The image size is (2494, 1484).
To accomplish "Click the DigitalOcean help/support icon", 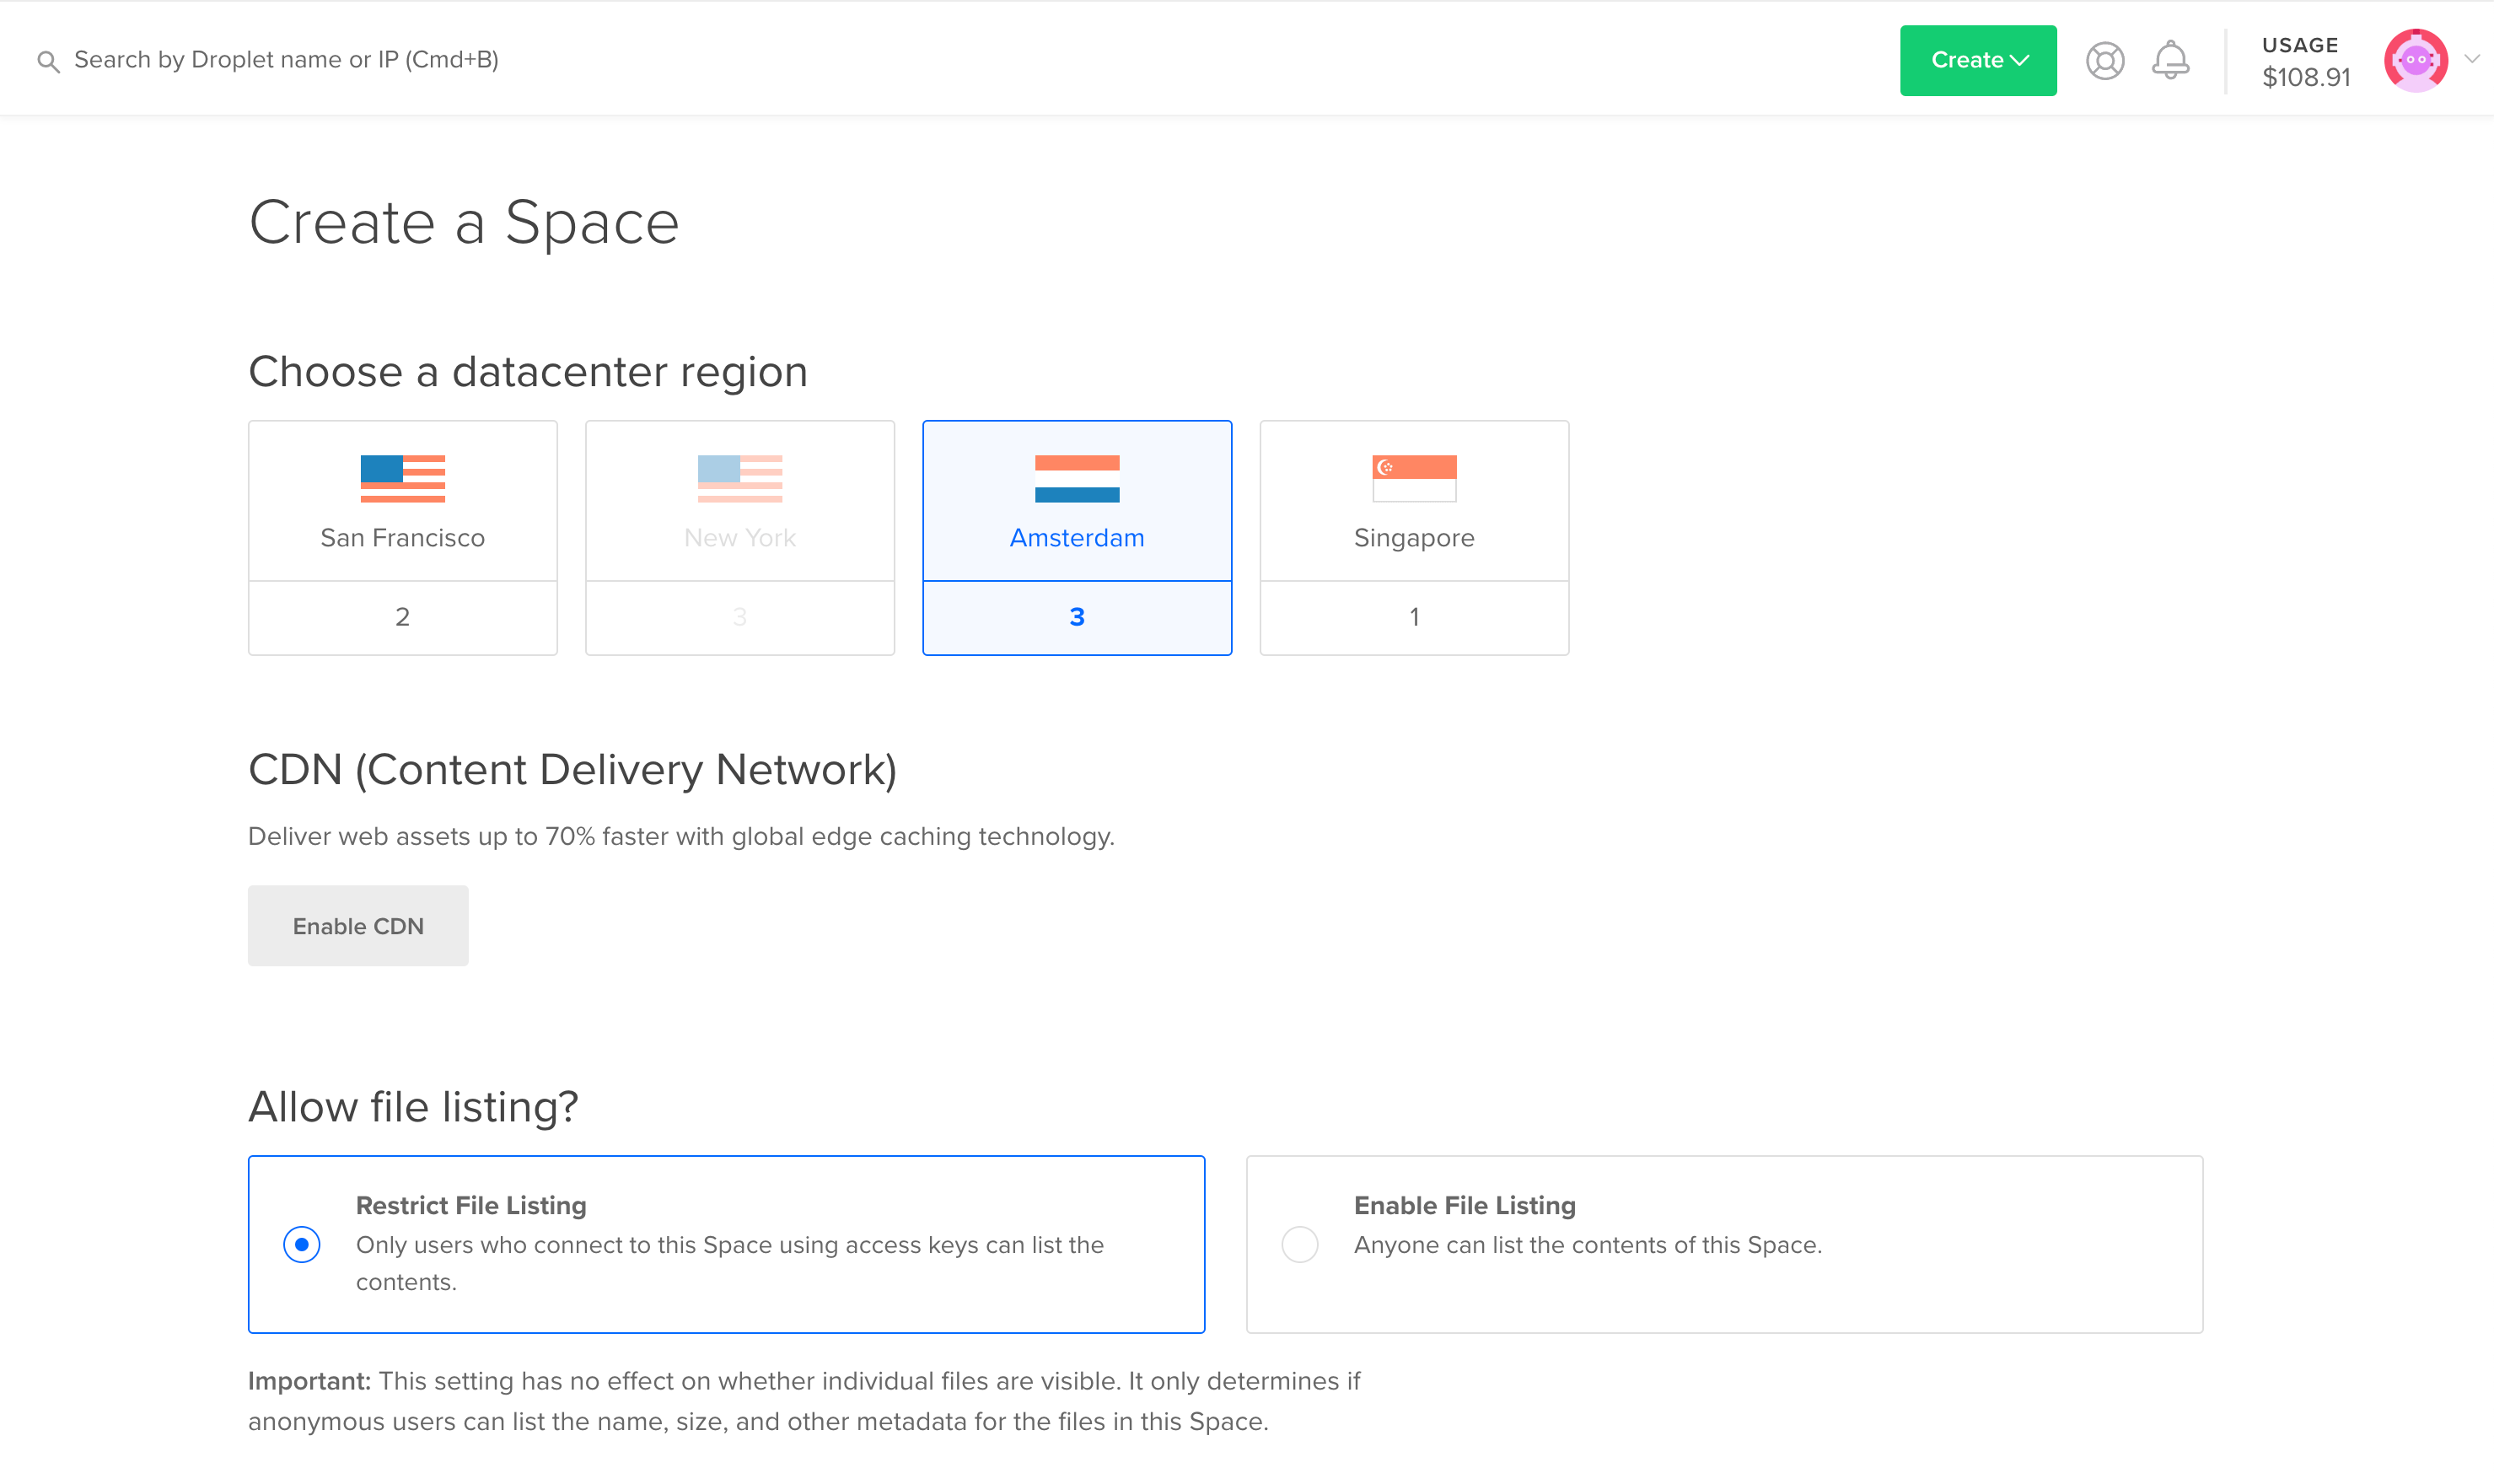I will click(x=2104, y=60).
